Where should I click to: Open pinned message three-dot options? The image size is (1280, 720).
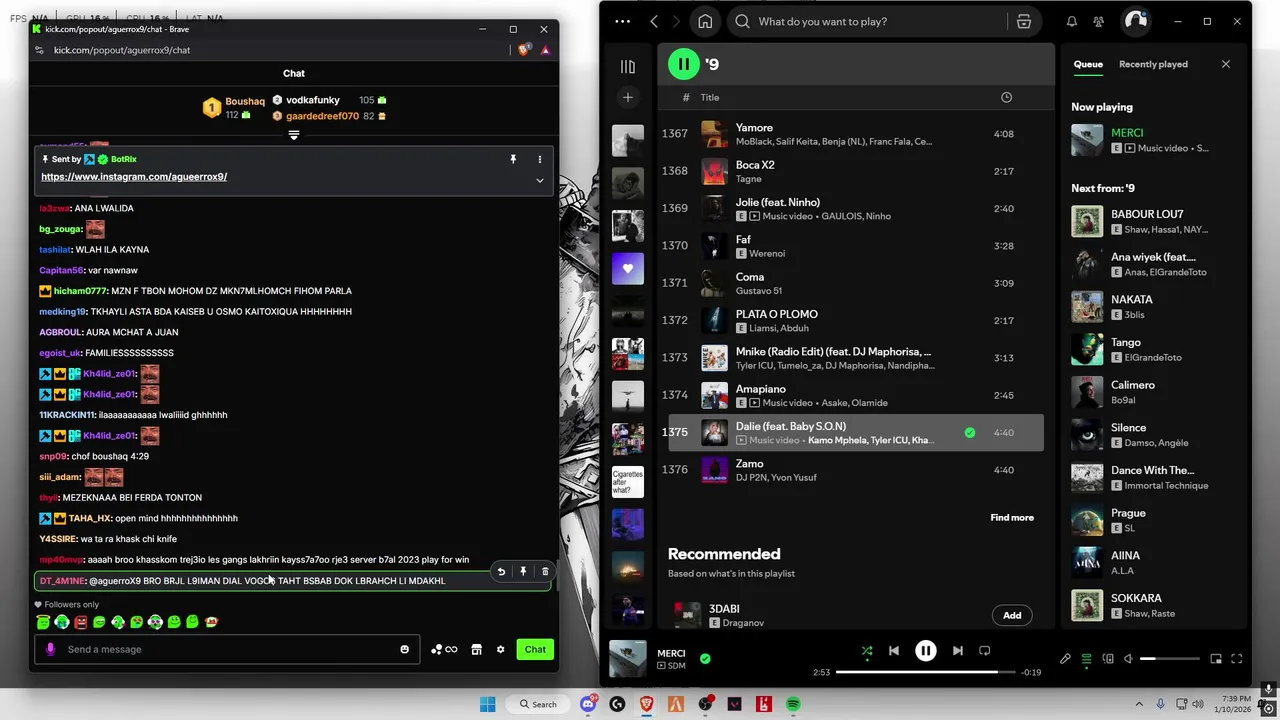point(540,159)
